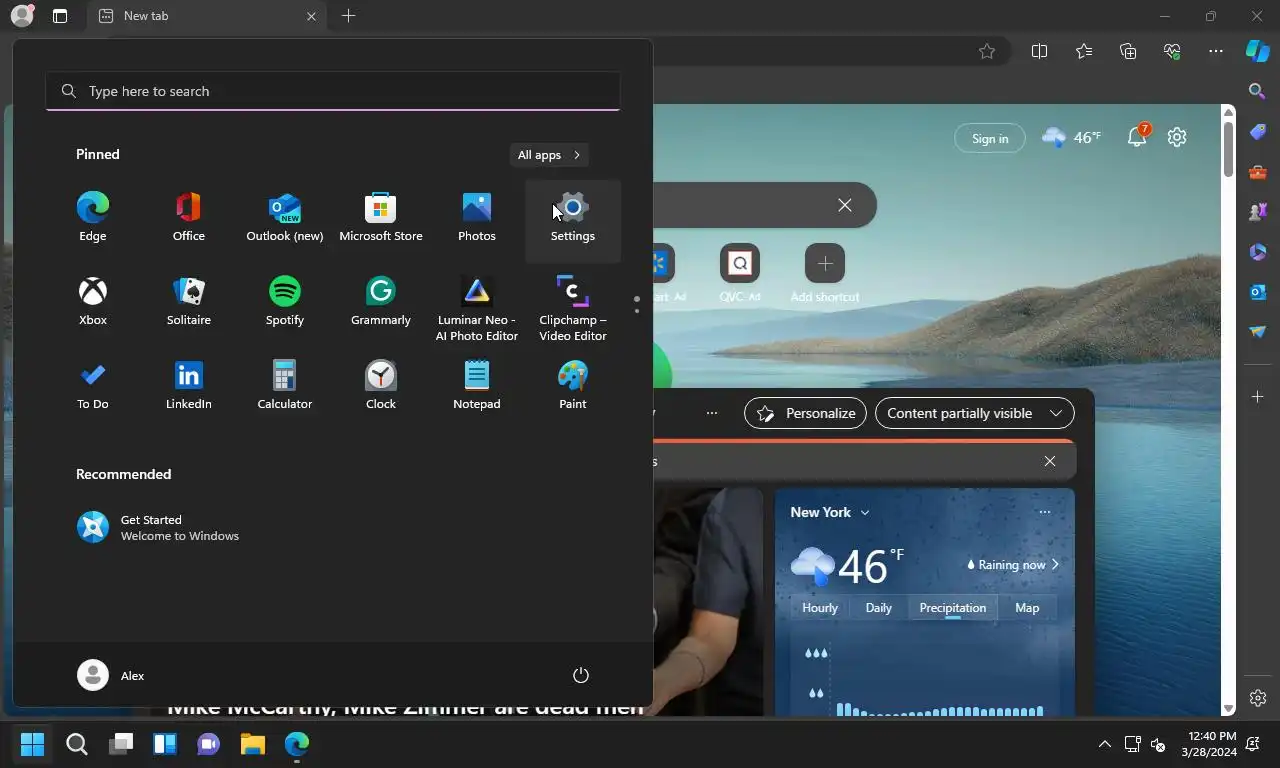Open the Grammarly pinned app

pos(381,303)
